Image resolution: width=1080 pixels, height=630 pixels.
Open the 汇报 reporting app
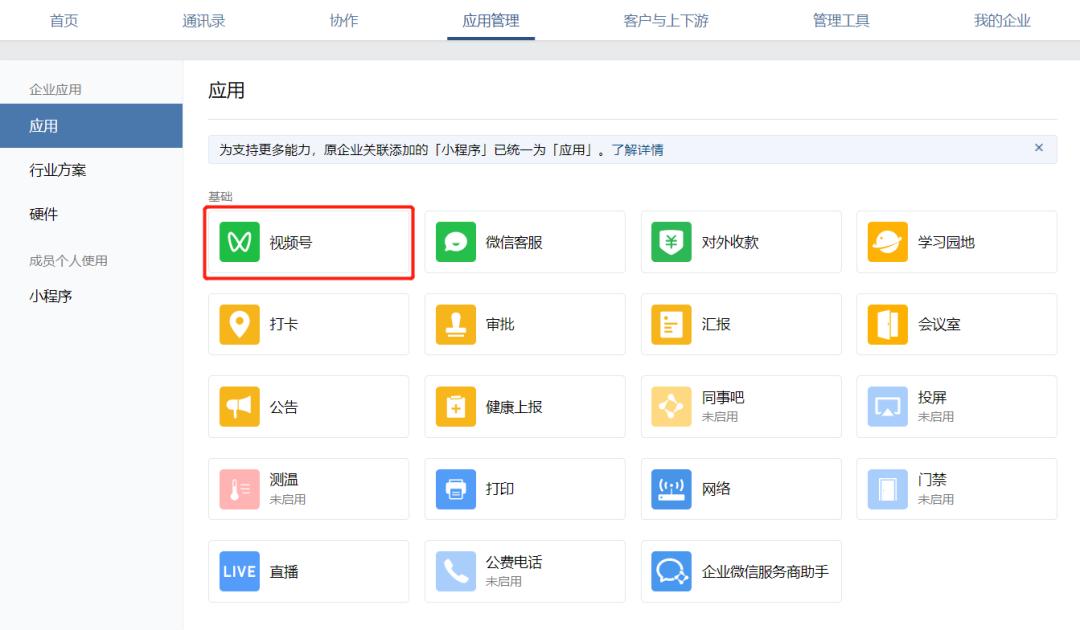pyautogui.click(x=740, y=323)
